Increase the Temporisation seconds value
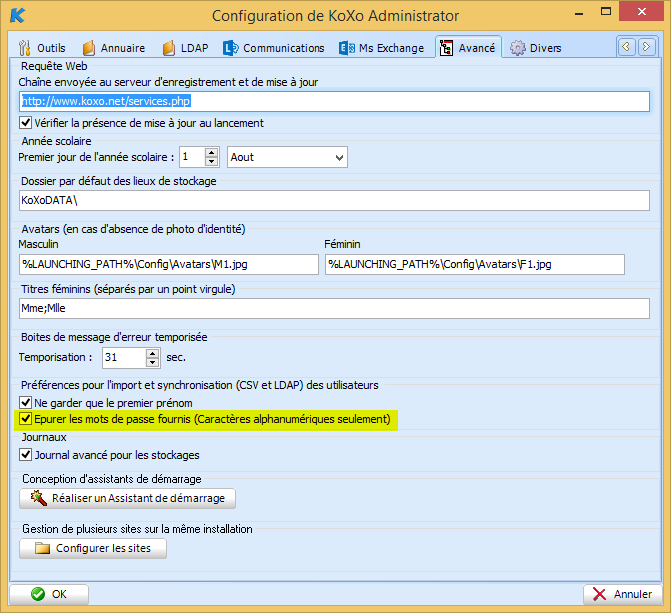671x613 pixels. [152, 354]
